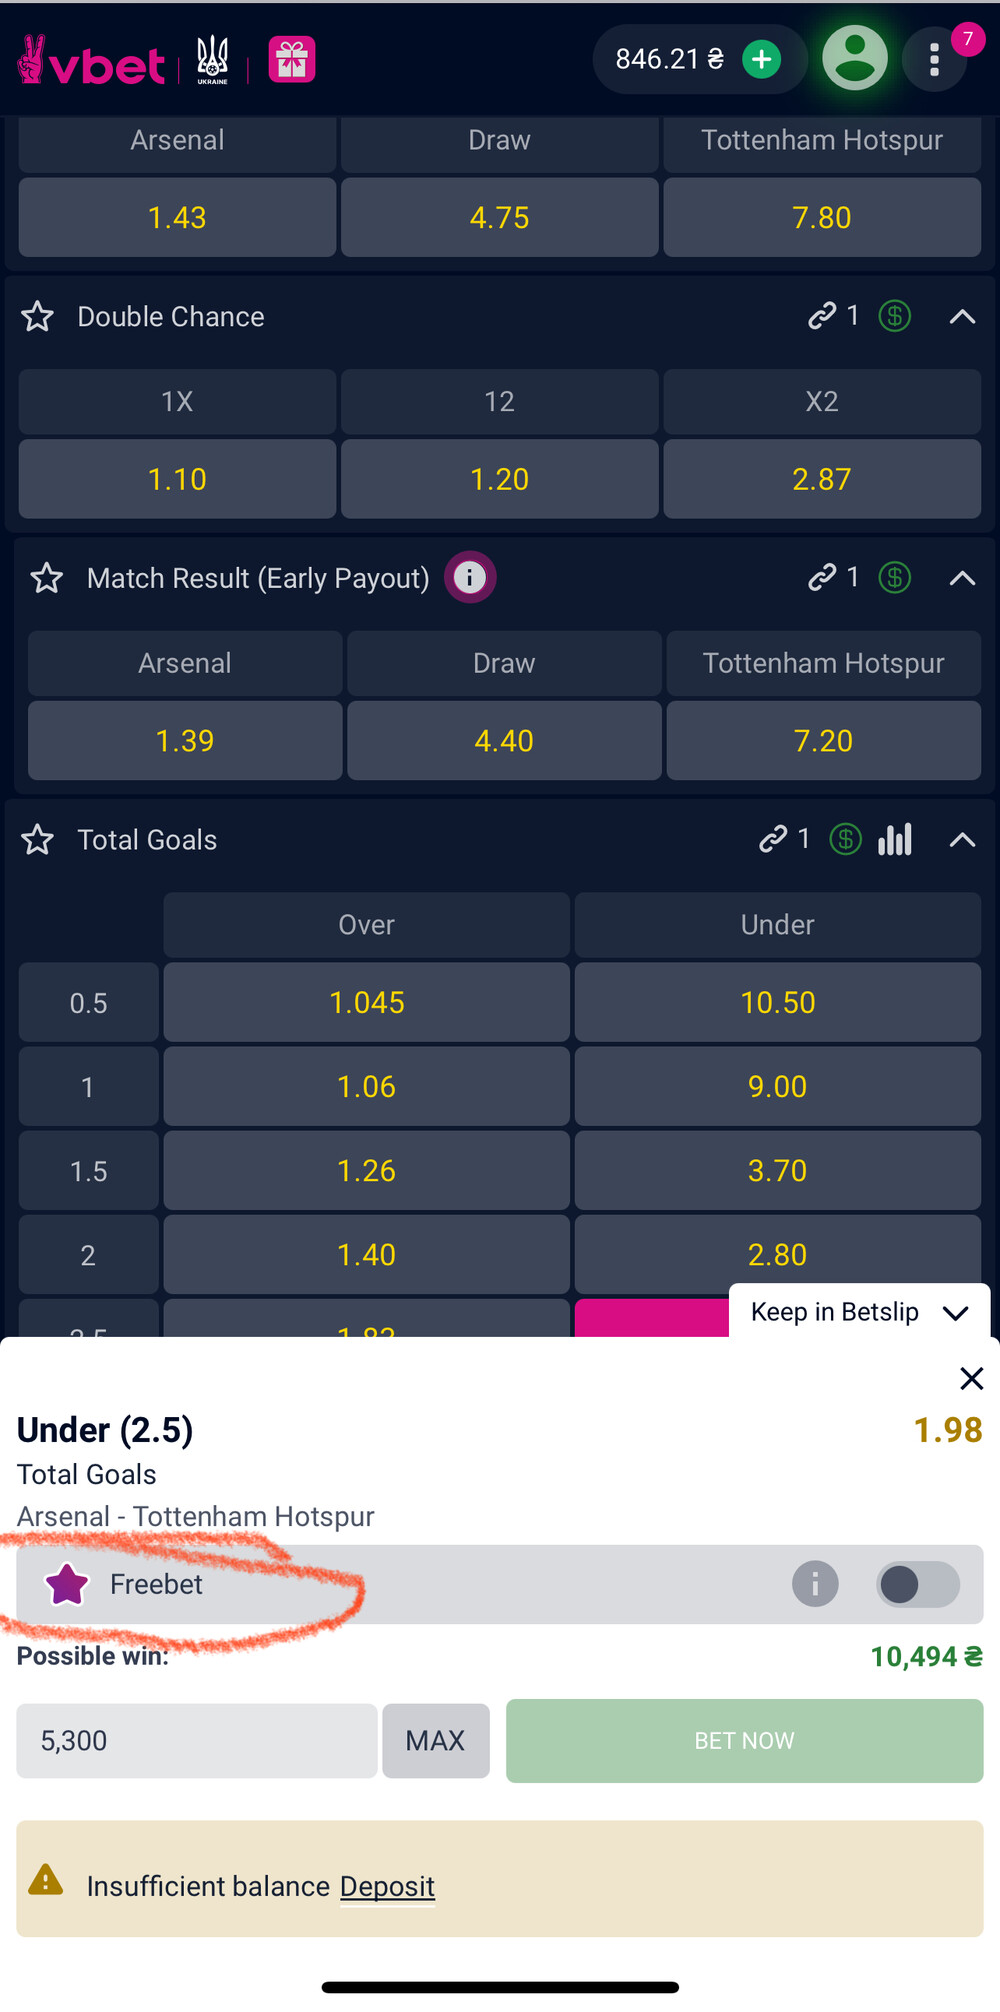Viewport: 1000px width, 2012px height.
Task: Open Total Goals statistics bar chart icon
Action: click(895, 840)
